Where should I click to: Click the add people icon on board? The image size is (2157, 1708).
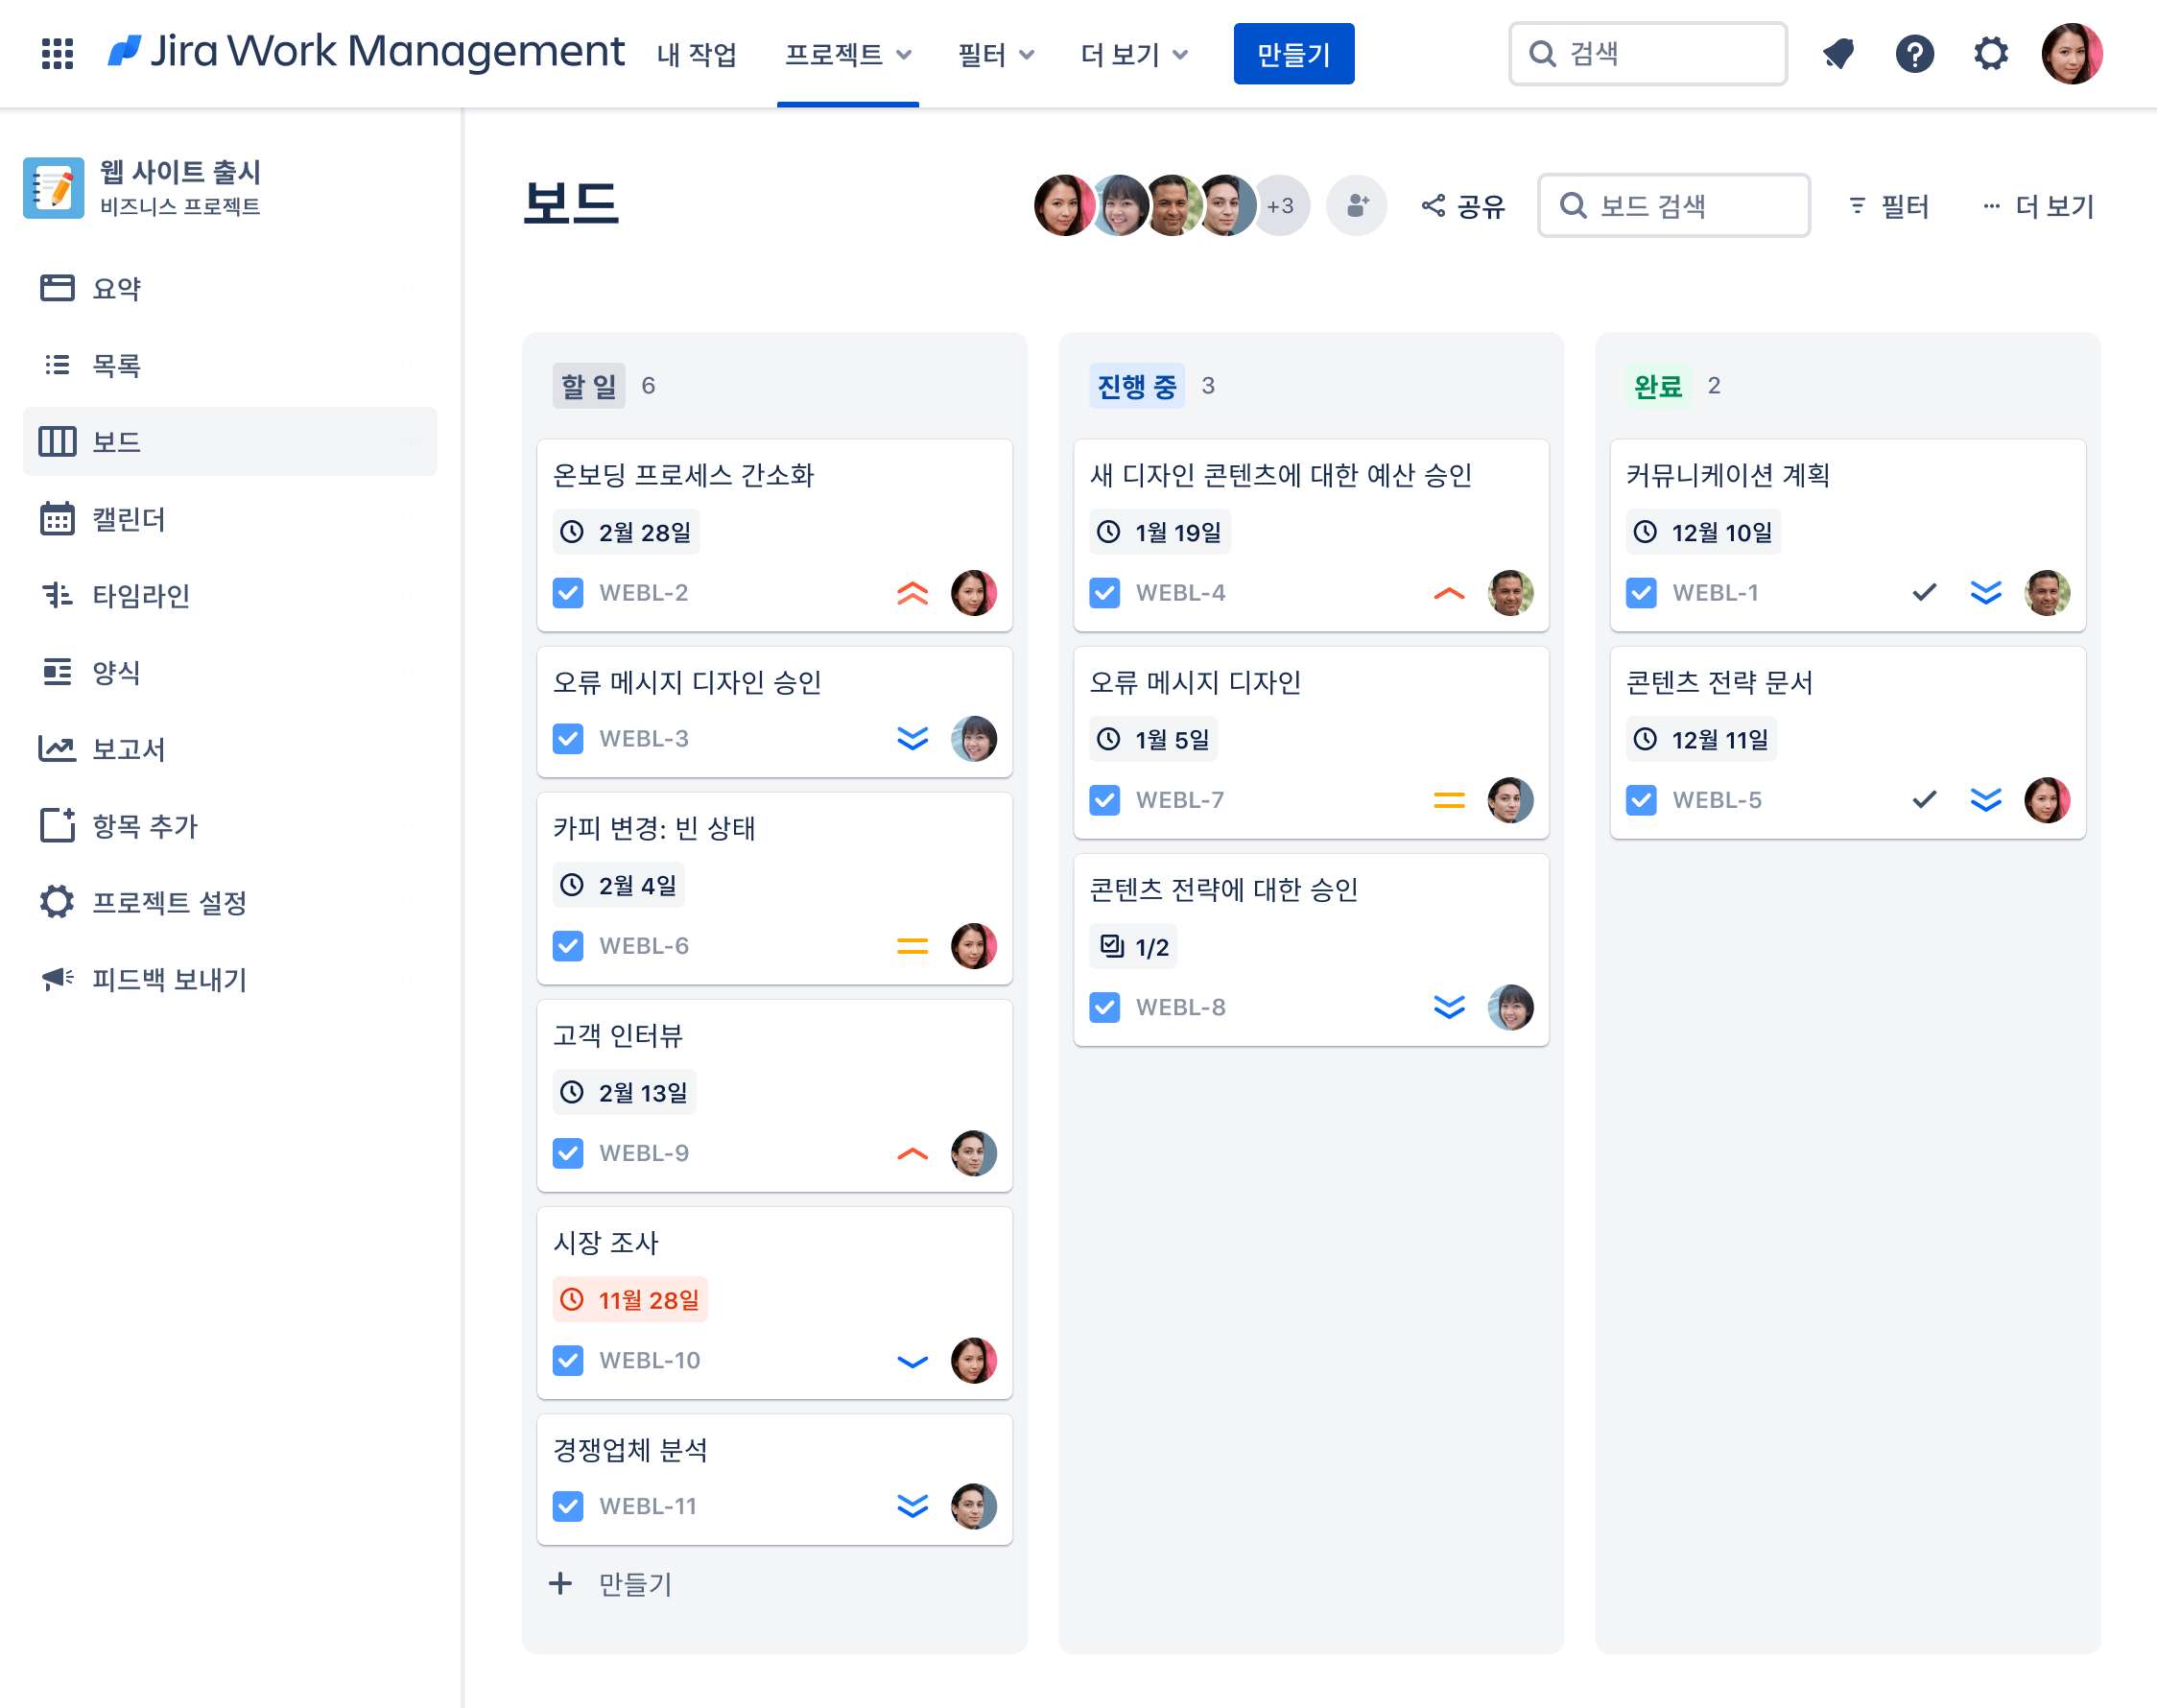[x=1356, y=206]
